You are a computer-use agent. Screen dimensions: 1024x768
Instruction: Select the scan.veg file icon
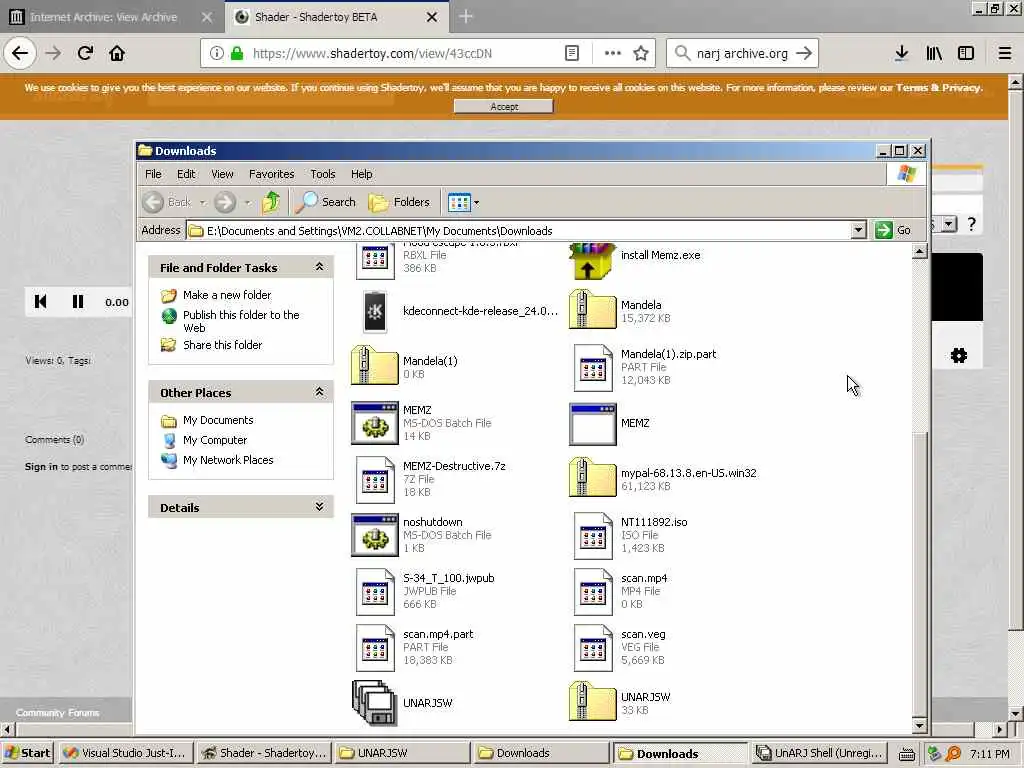click(x=592, y=648)
